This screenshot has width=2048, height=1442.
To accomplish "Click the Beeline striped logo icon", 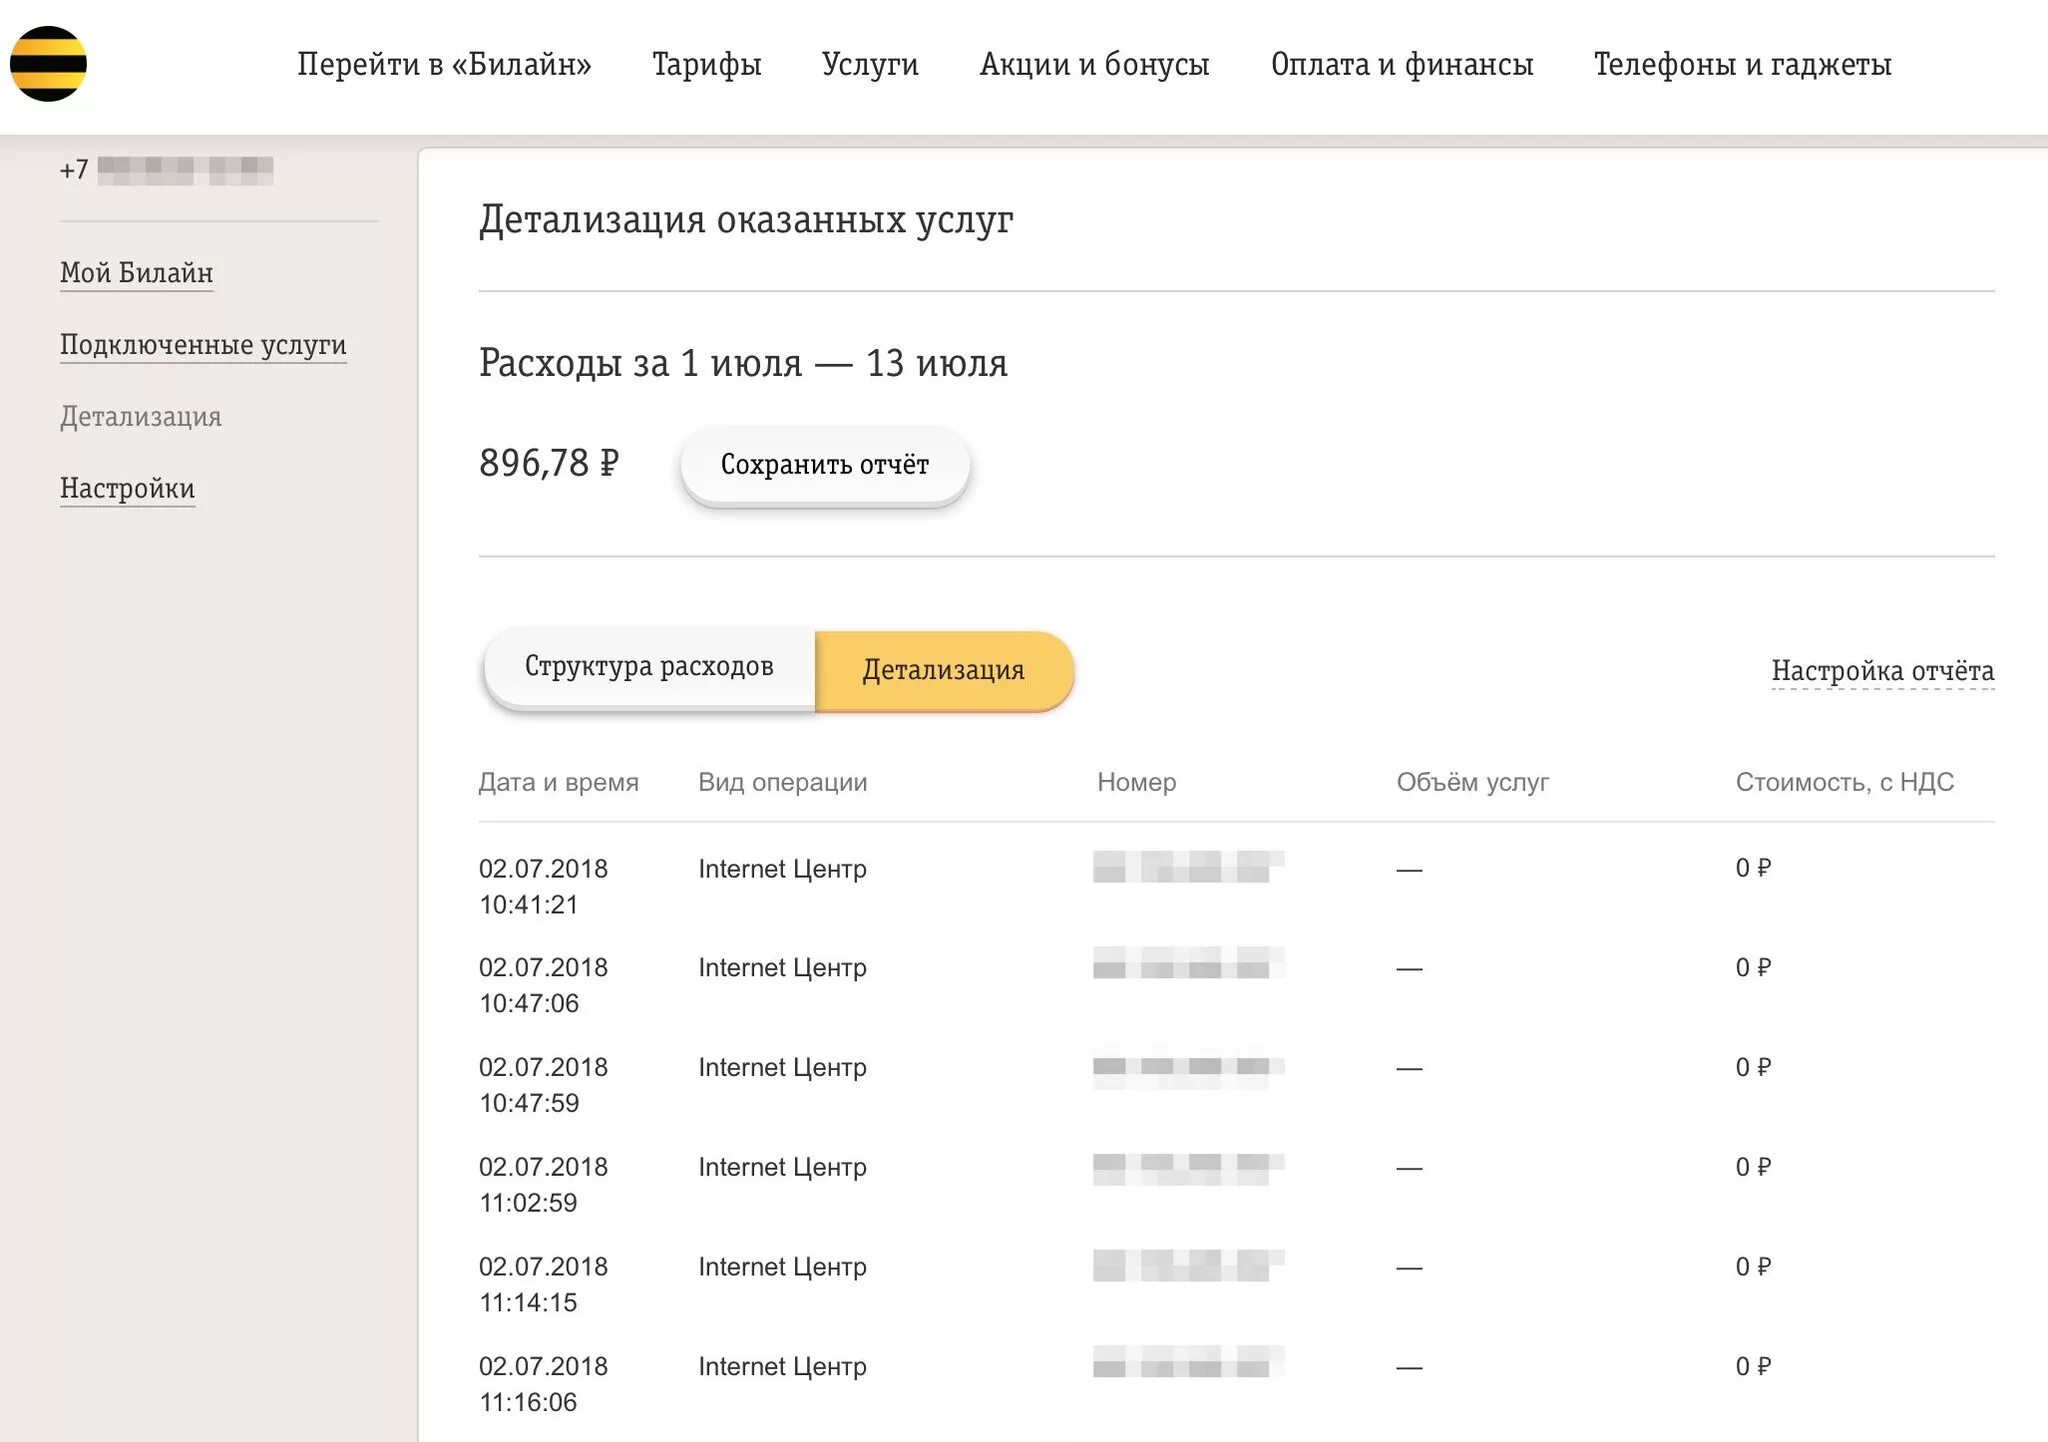I will coord(48,64).
